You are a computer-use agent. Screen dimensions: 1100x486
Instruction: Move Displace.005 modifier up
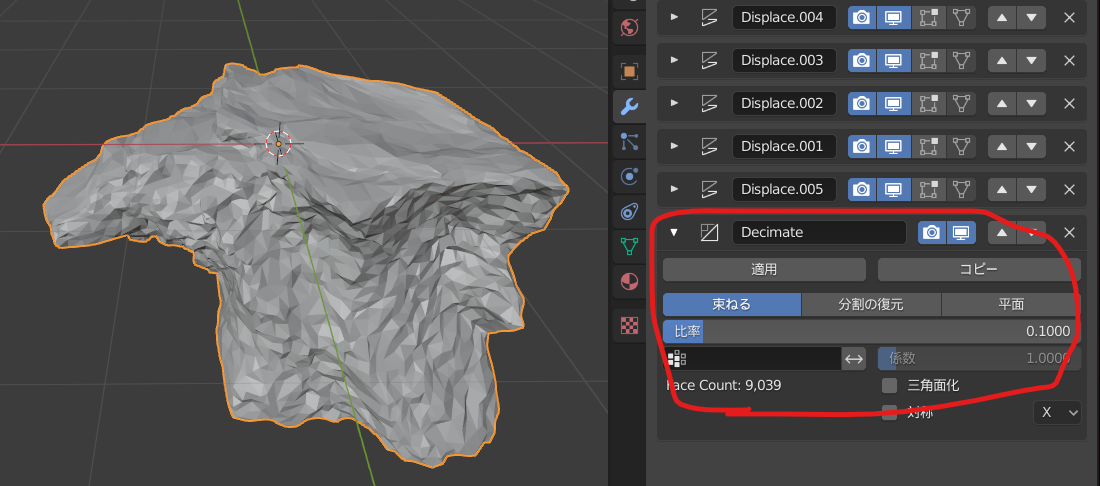click(x=1002, y=189)
